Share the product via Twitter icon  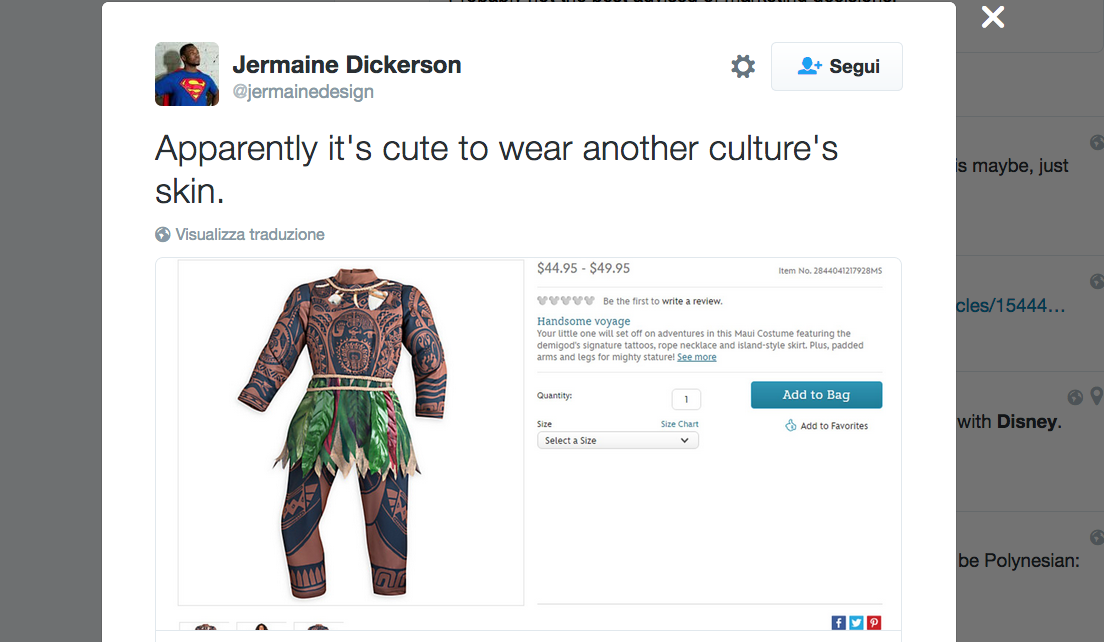pyautogui.click(x=856, y=622)
